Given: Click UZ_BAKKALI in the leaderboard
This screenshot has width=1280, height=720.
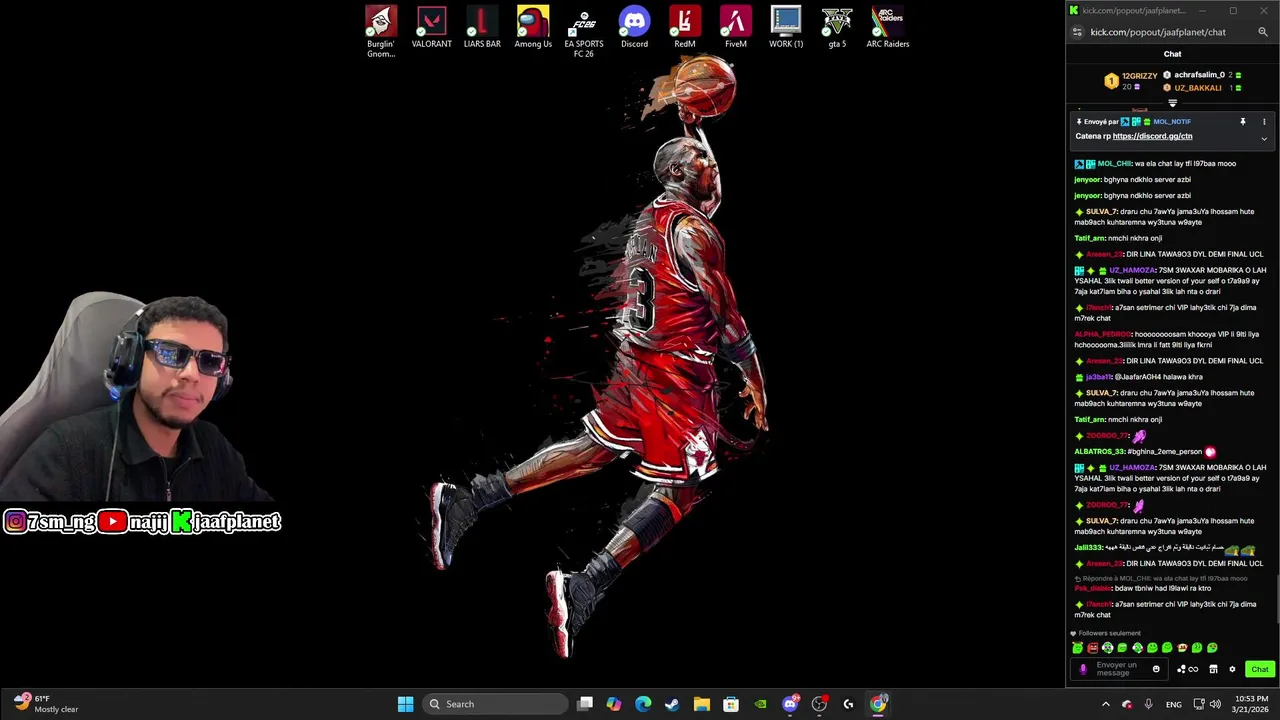Looking at the screenshot, I should [x=1198, y=88].
